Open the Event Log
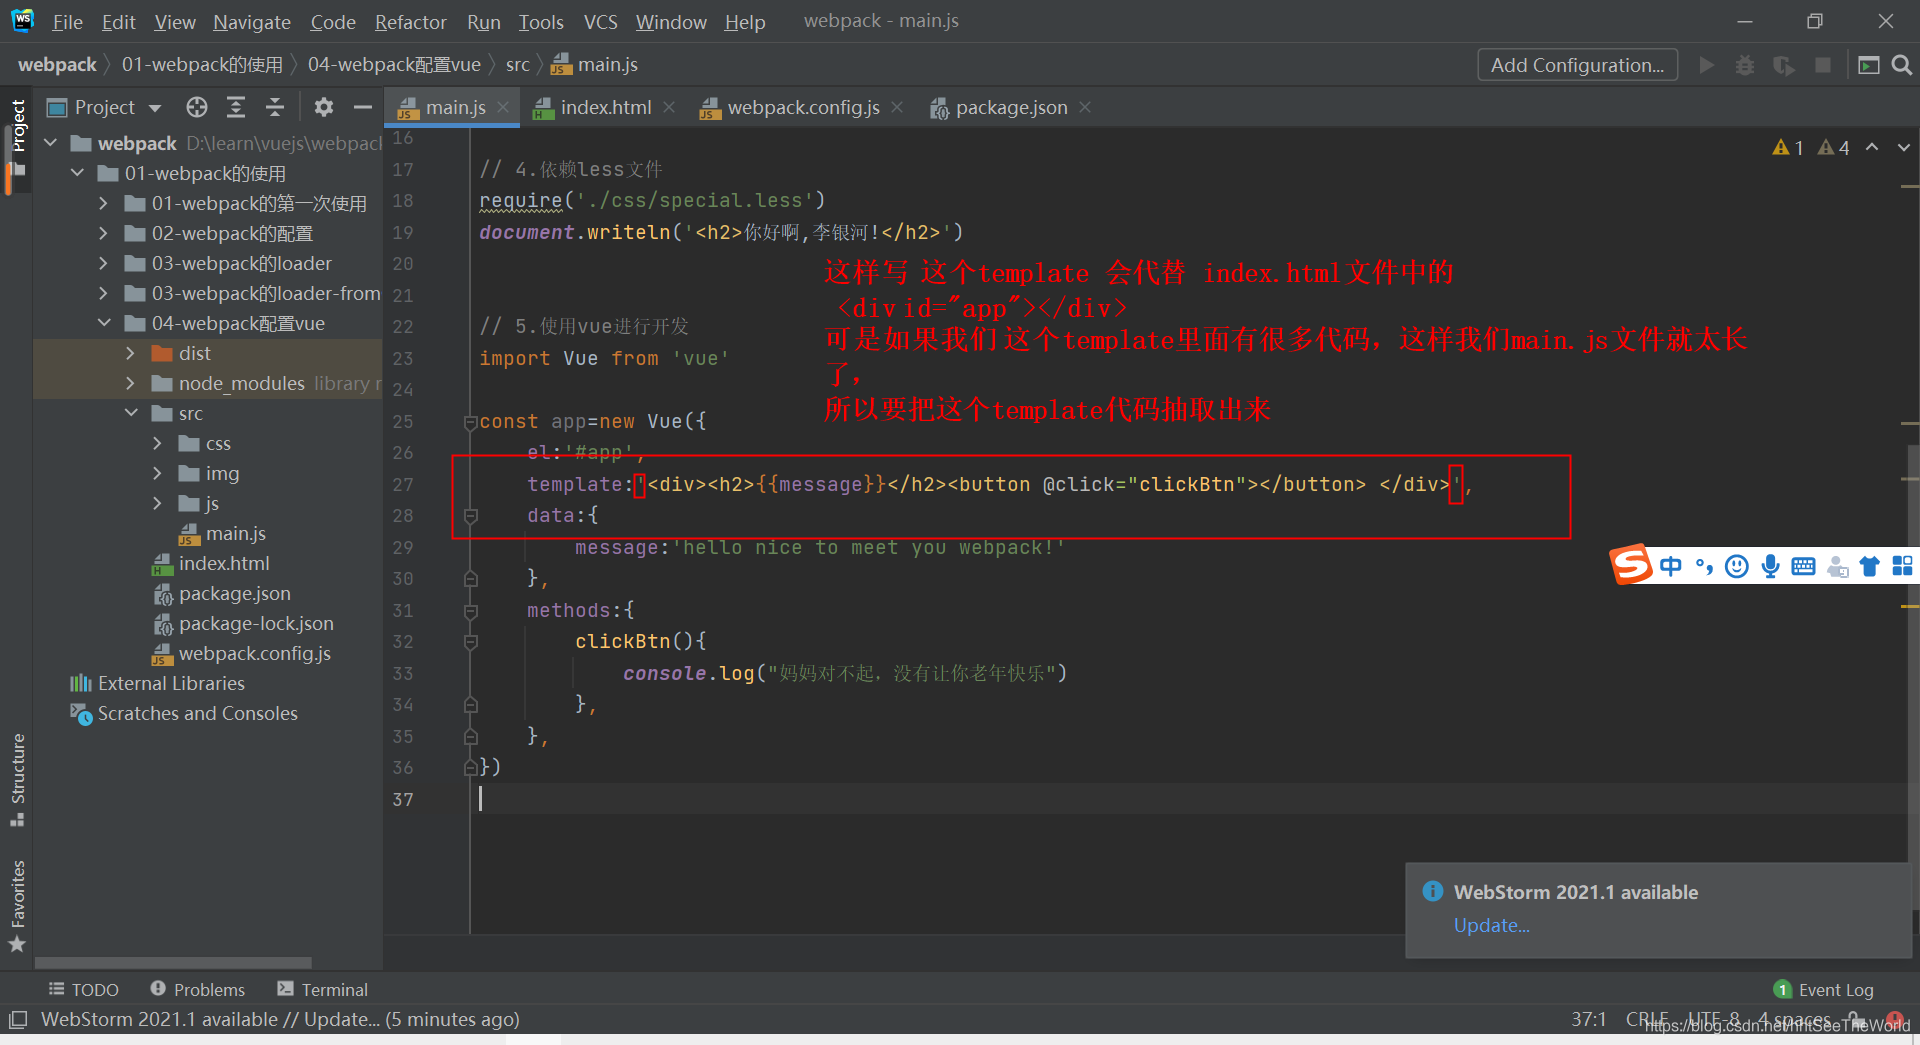The image size is (1920, 1045). [x=1824, y=989]
